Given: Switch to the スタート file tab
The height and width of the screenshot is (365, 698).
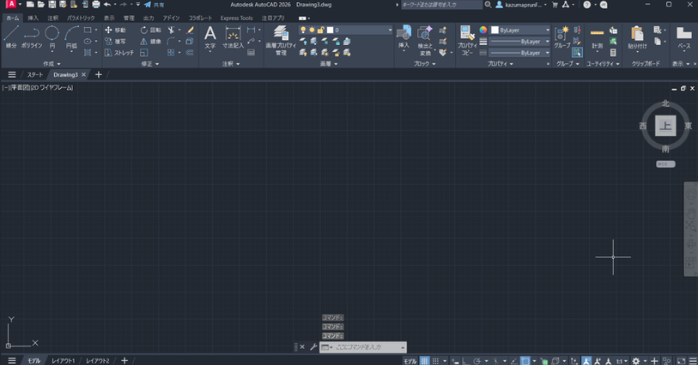Looking at the screenshot, I should (35, 74).
